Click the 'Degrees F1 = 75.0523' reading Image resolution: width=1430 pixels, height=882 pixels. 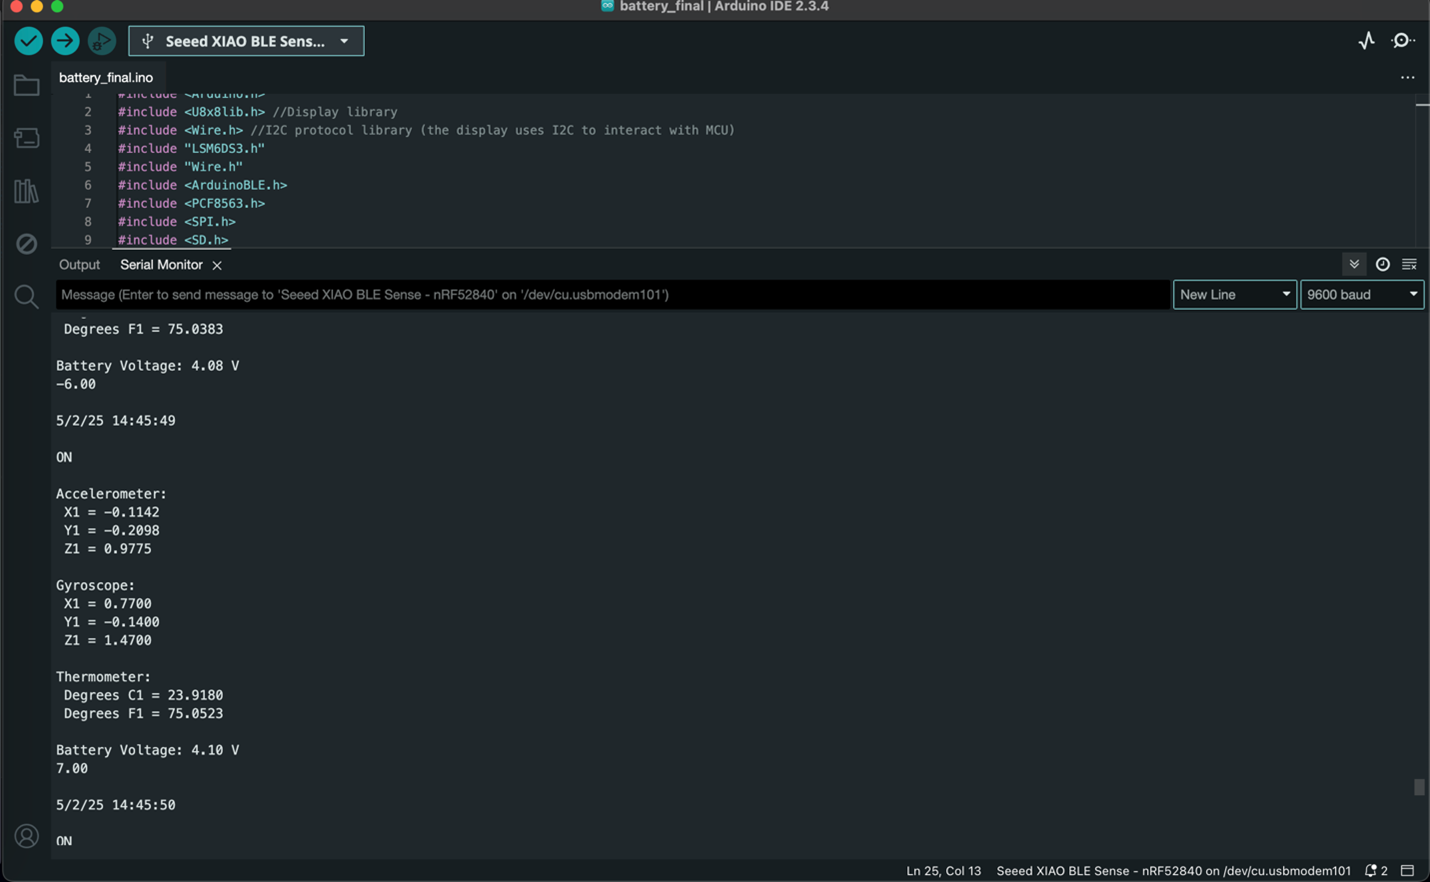tap(143, 714)
